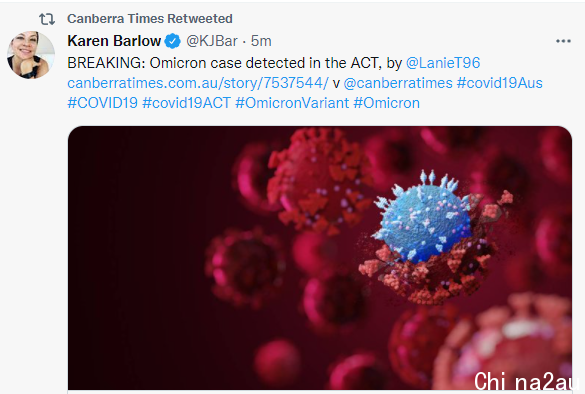Open the #Omicron hashtag
Screen dimensions: 585x394
pos(387,103)
